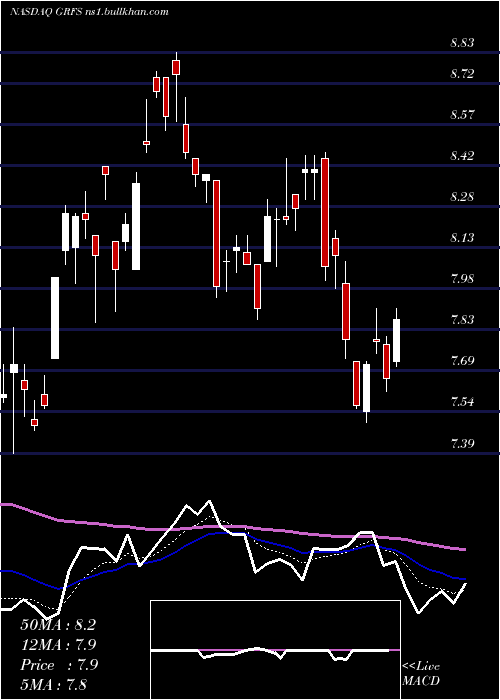The height and width of the screenshot is (700, 500).
Task: Click the 7.39 price axis label
Action: click(462, 443)
